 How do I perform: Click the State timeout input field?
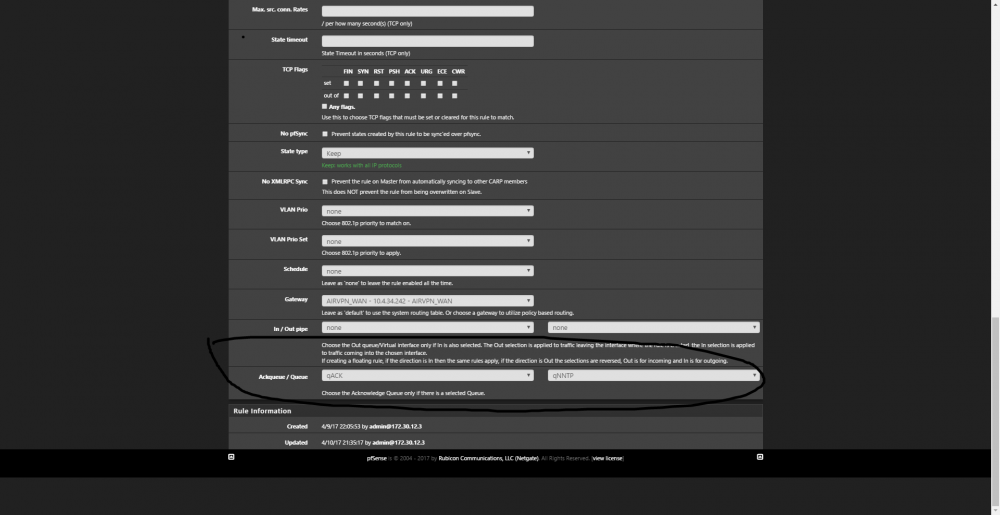(x=427, y=41)
